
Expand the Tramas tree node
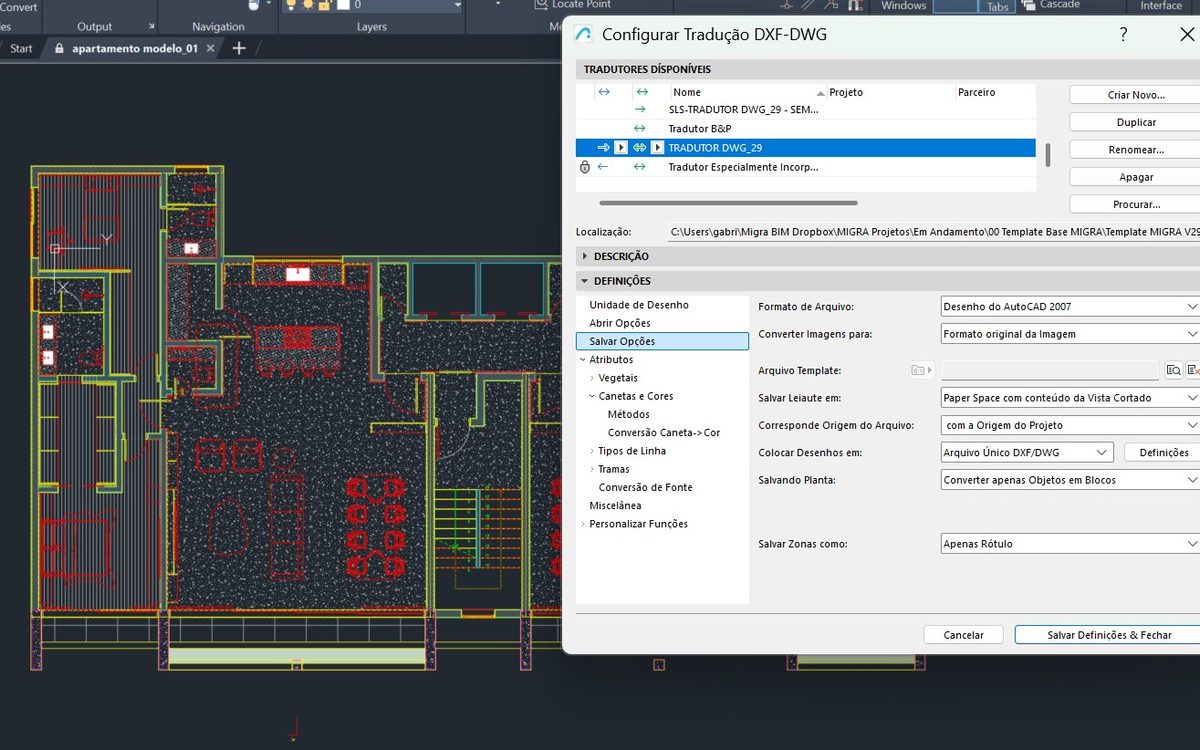pyautogui.click(x=592, y=469)
